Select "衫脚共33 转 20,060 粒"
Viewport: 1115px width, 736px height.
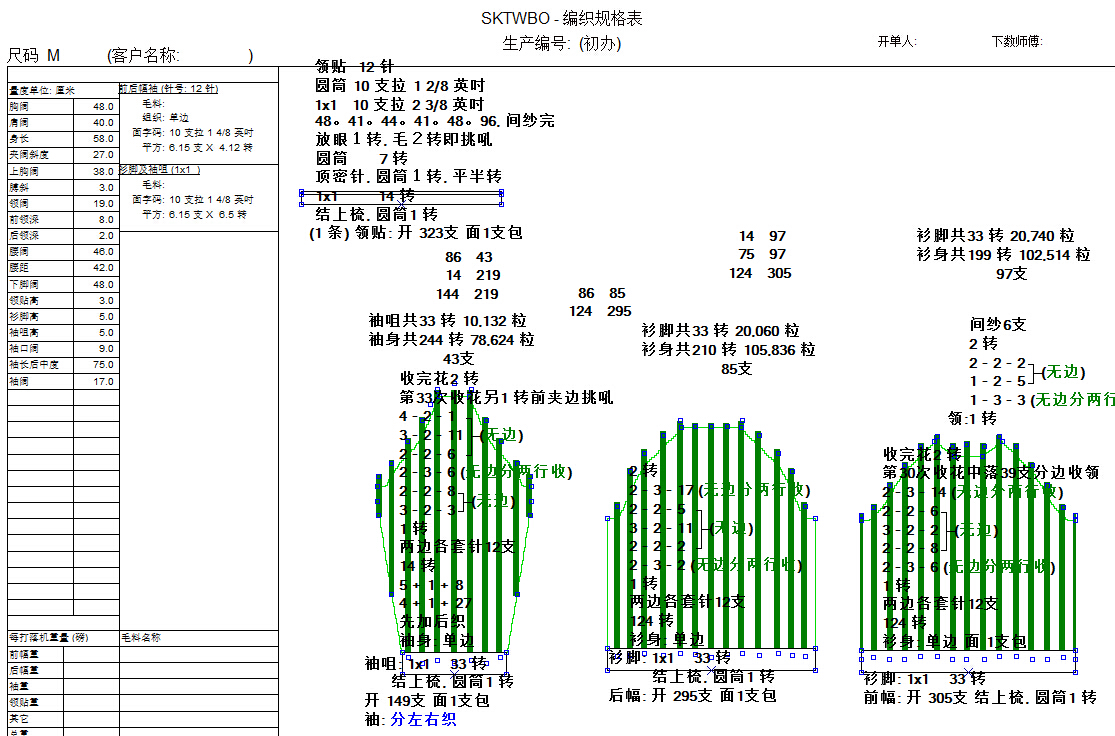[x=720, y=331]
